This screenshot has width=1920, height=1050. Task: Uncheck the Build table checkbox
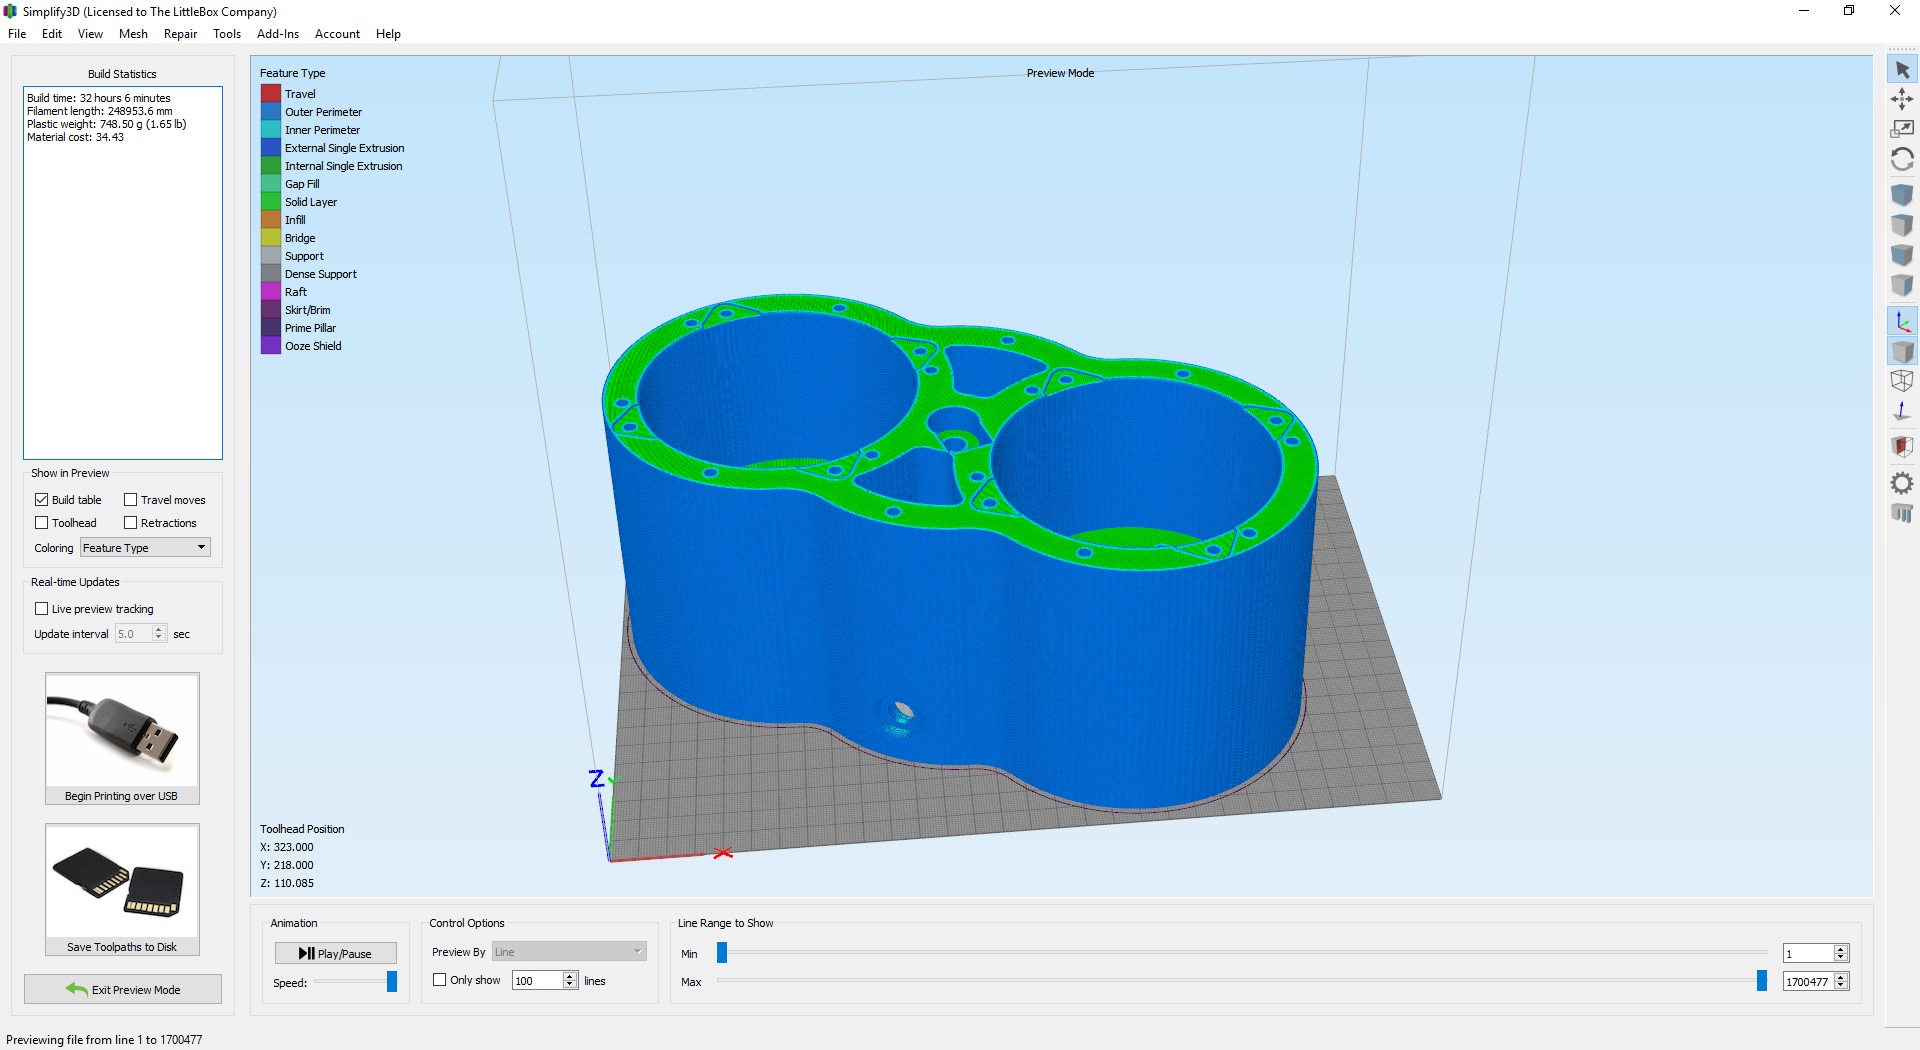(41, 500)
